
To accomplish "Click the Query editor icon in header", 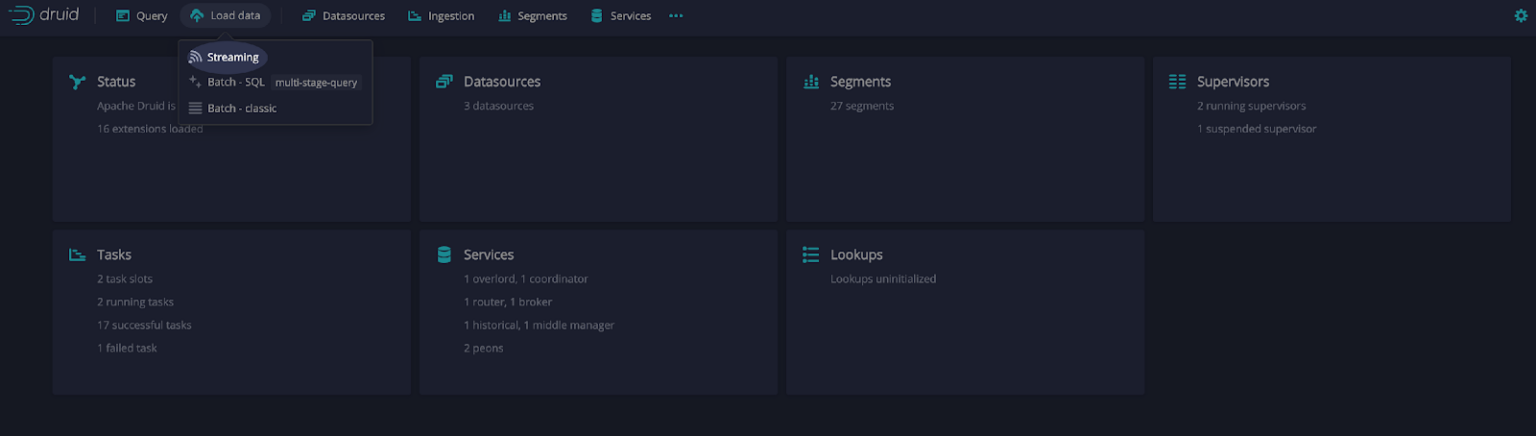I will pos(123,16).
